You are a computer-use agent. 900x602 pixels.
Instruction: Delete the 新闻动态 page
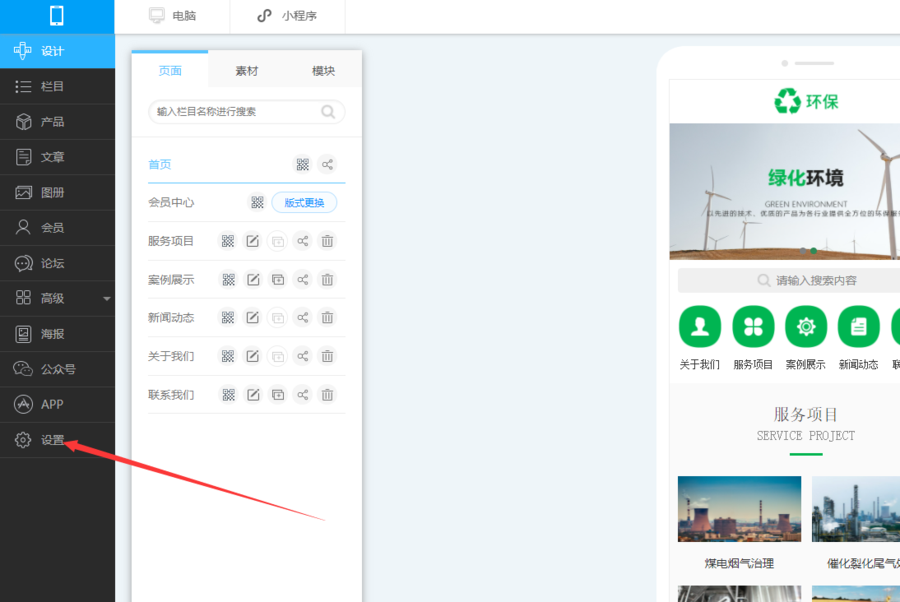[x=327, y=317]
